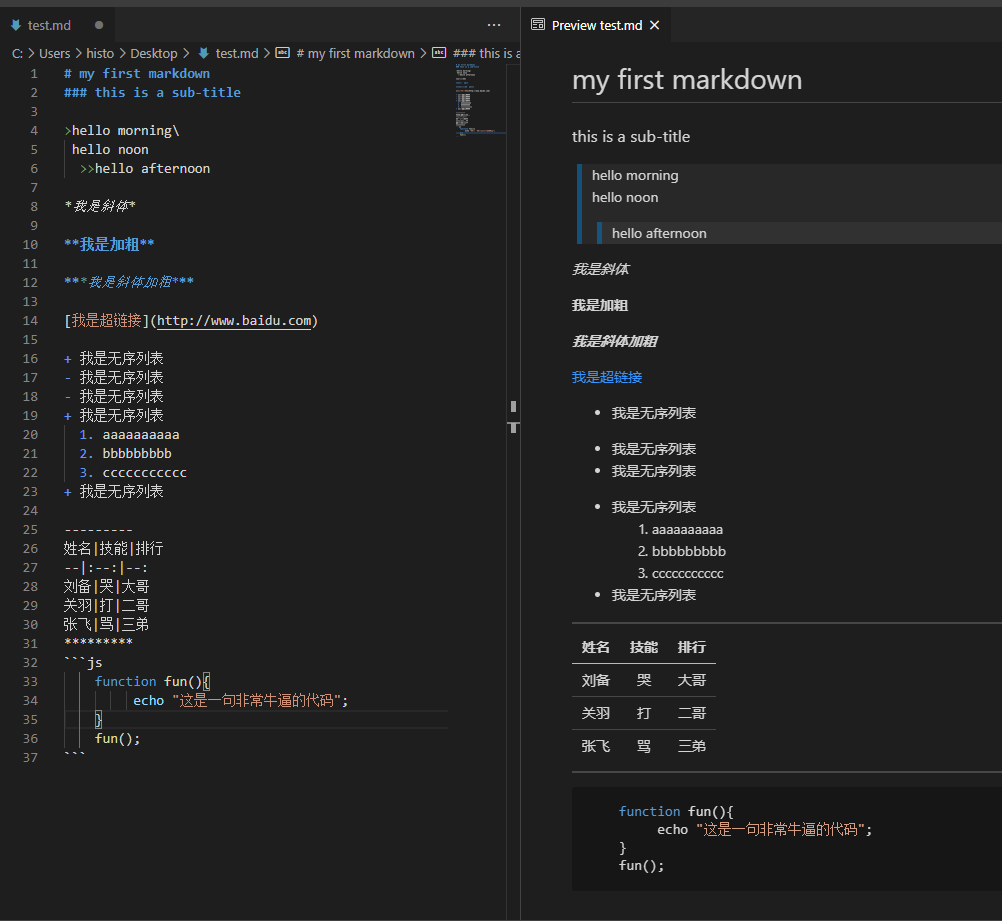Click the C: drive breadcrumb

pos(17,54)
